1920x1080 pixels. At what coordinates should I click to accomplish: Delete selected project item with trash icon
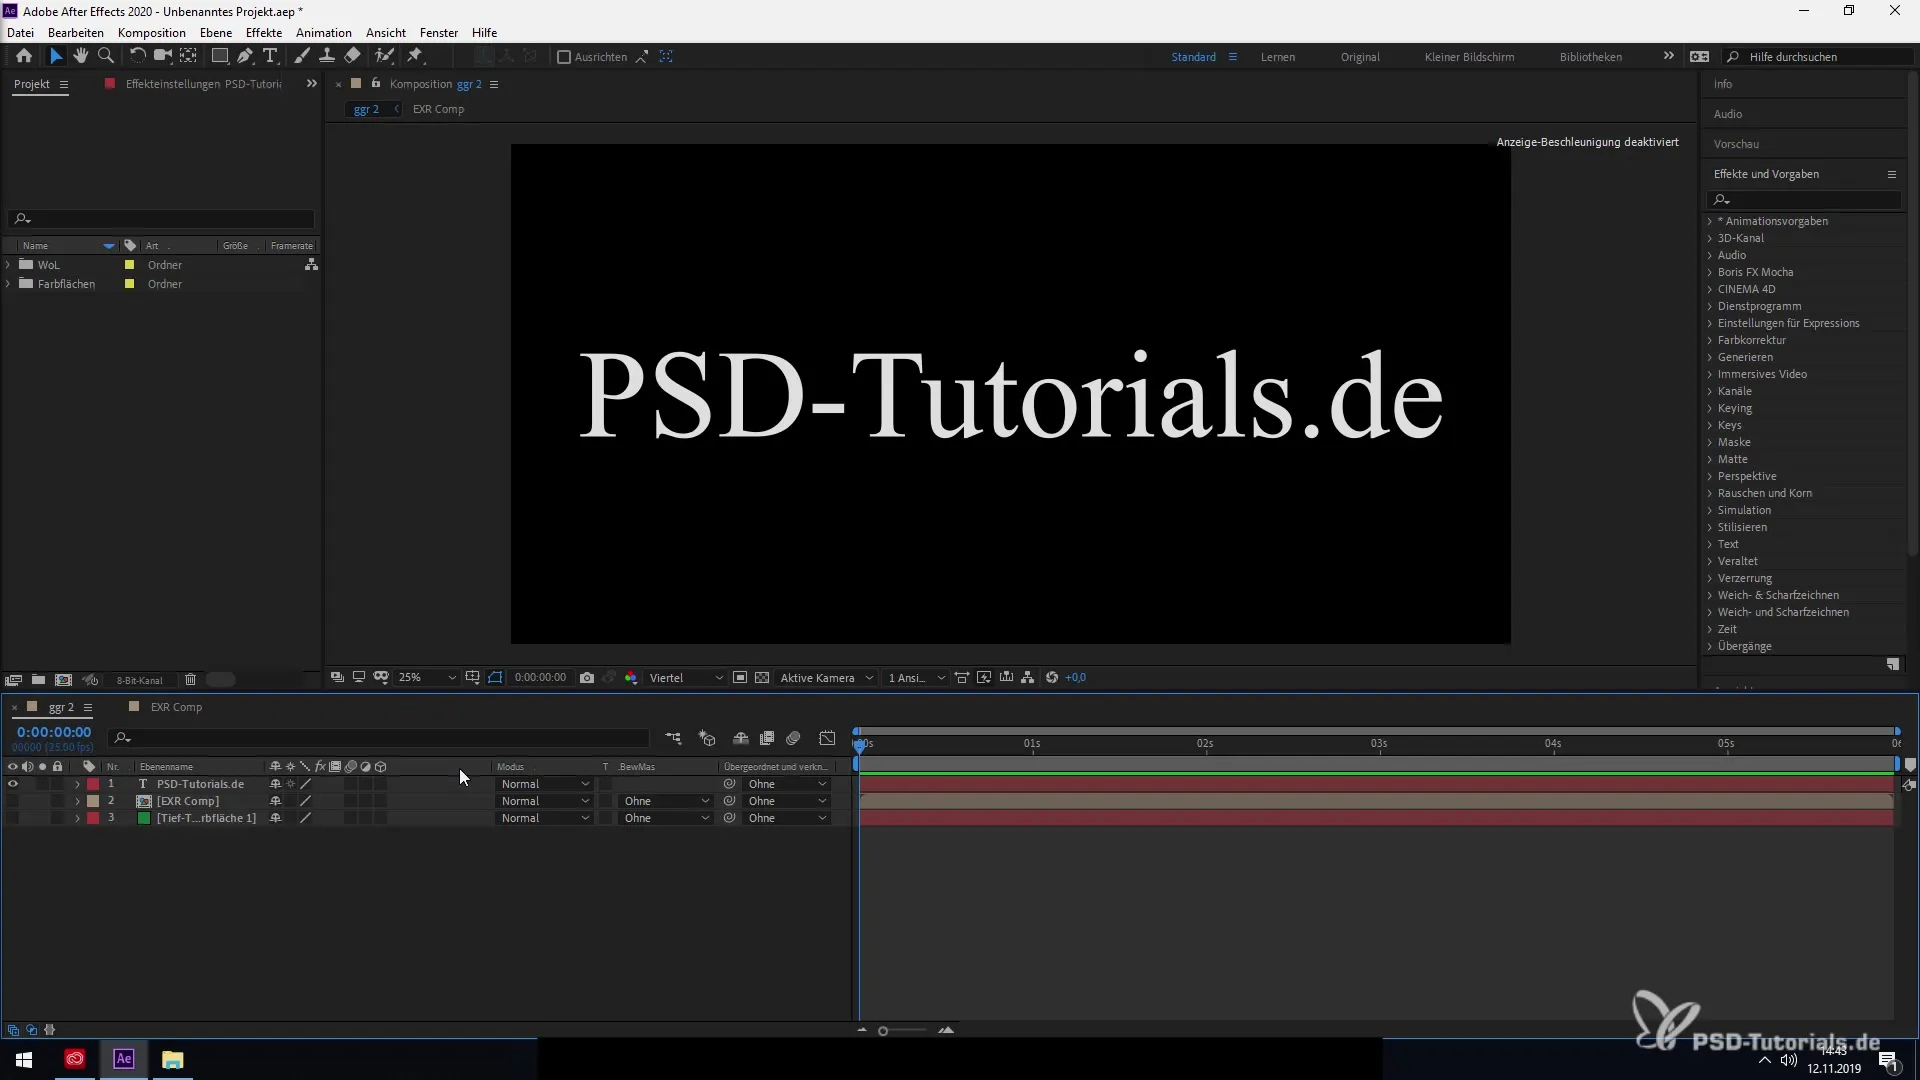[190, 680]
